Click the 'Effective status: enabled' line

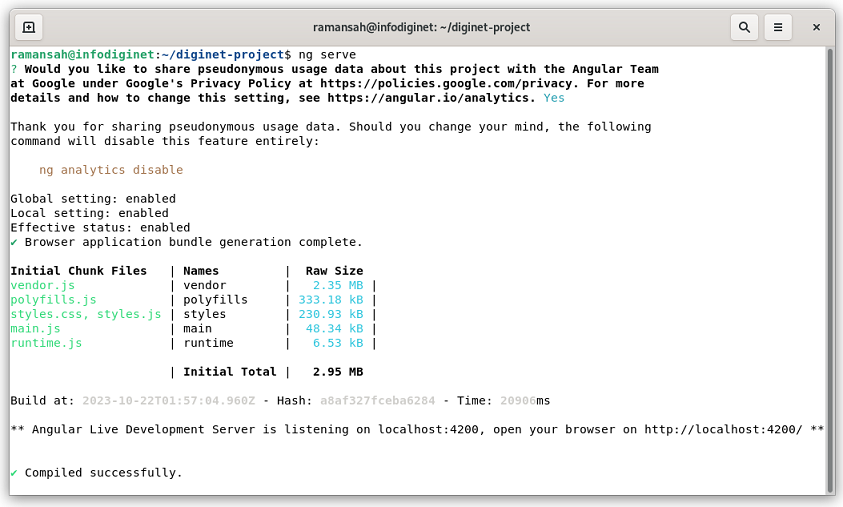(100, 227)
